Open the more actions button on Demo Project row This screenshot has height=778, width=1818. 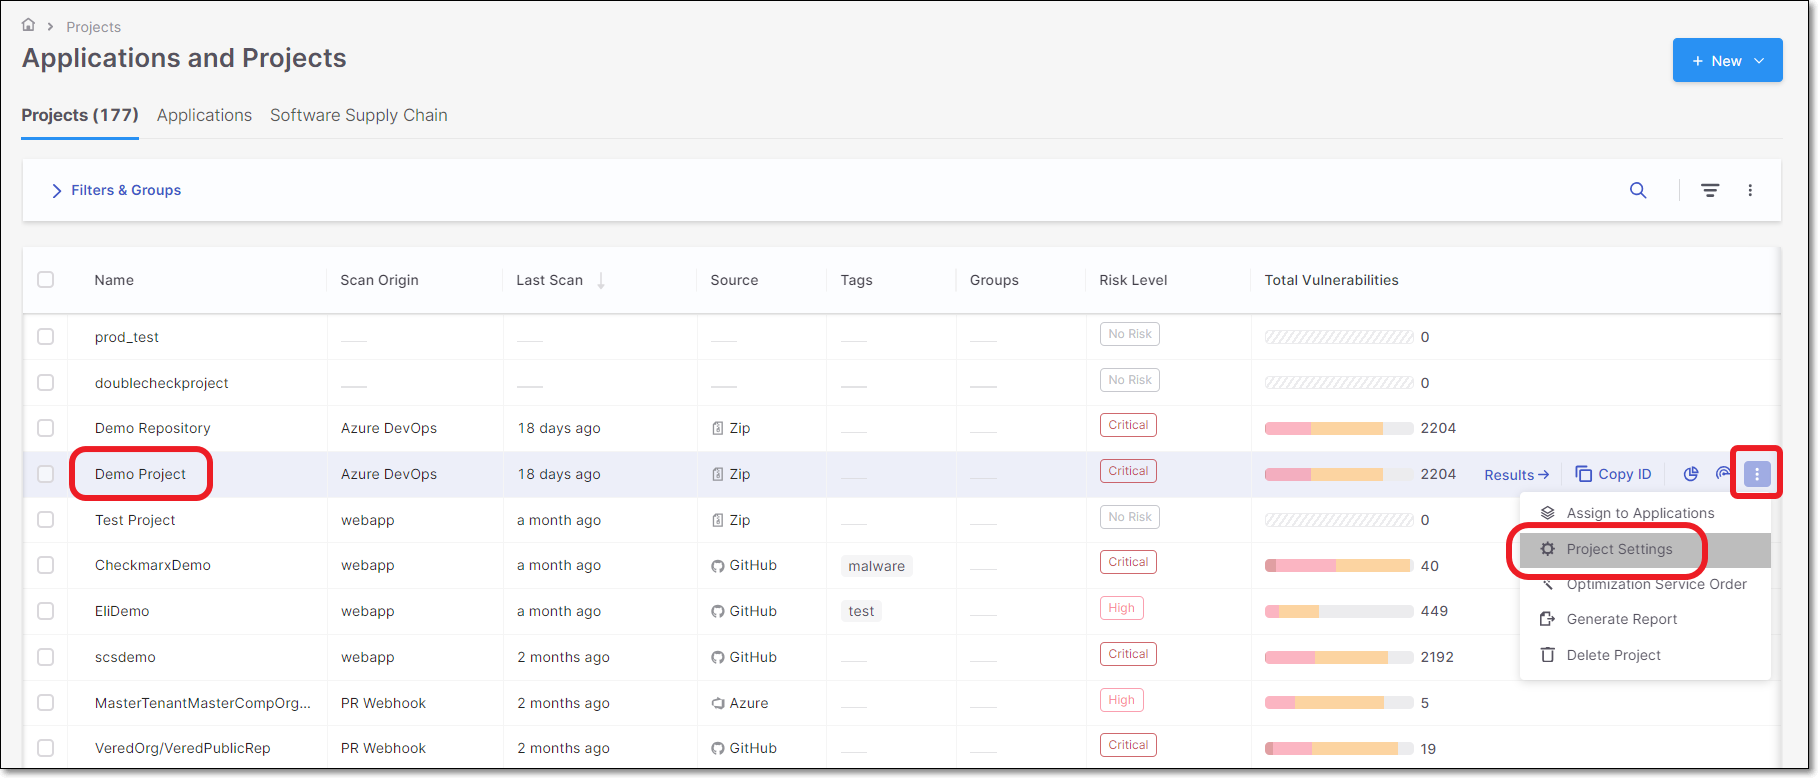pos(1757,474)
